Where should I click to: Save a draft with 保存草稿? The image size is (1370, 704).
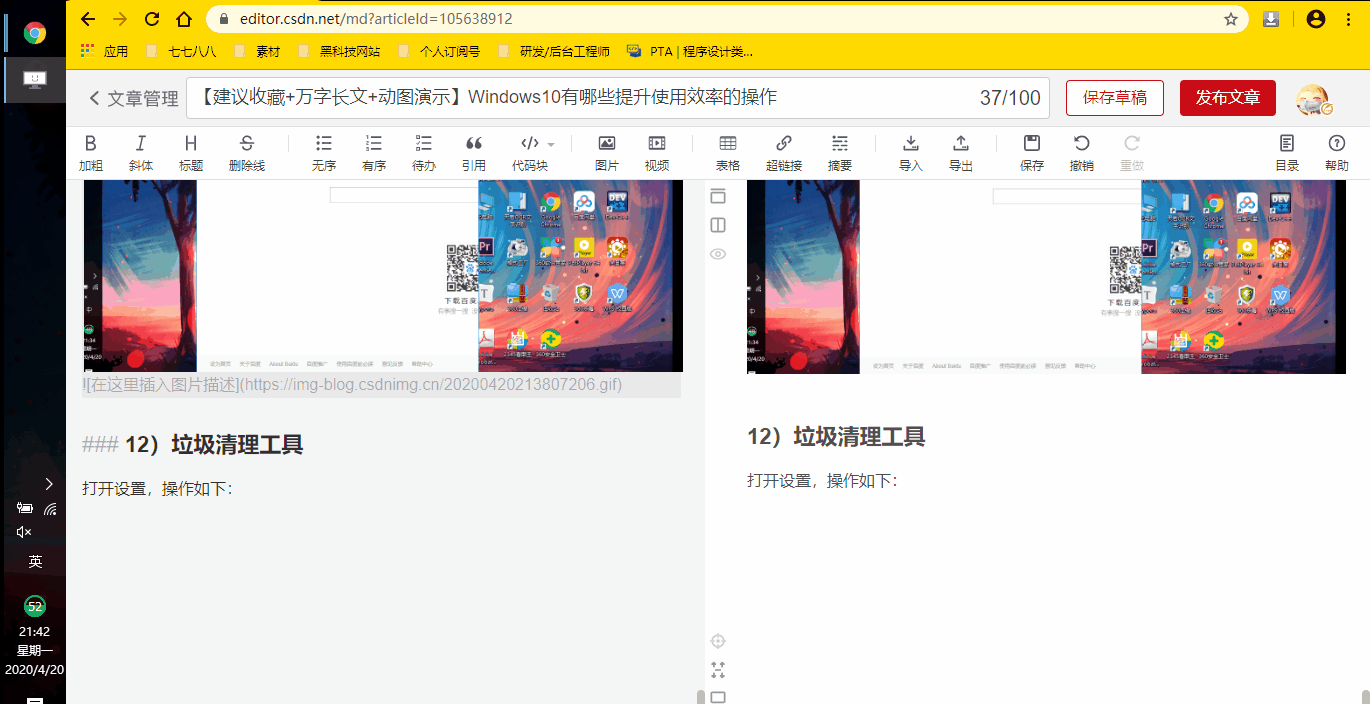(1114, 97)
